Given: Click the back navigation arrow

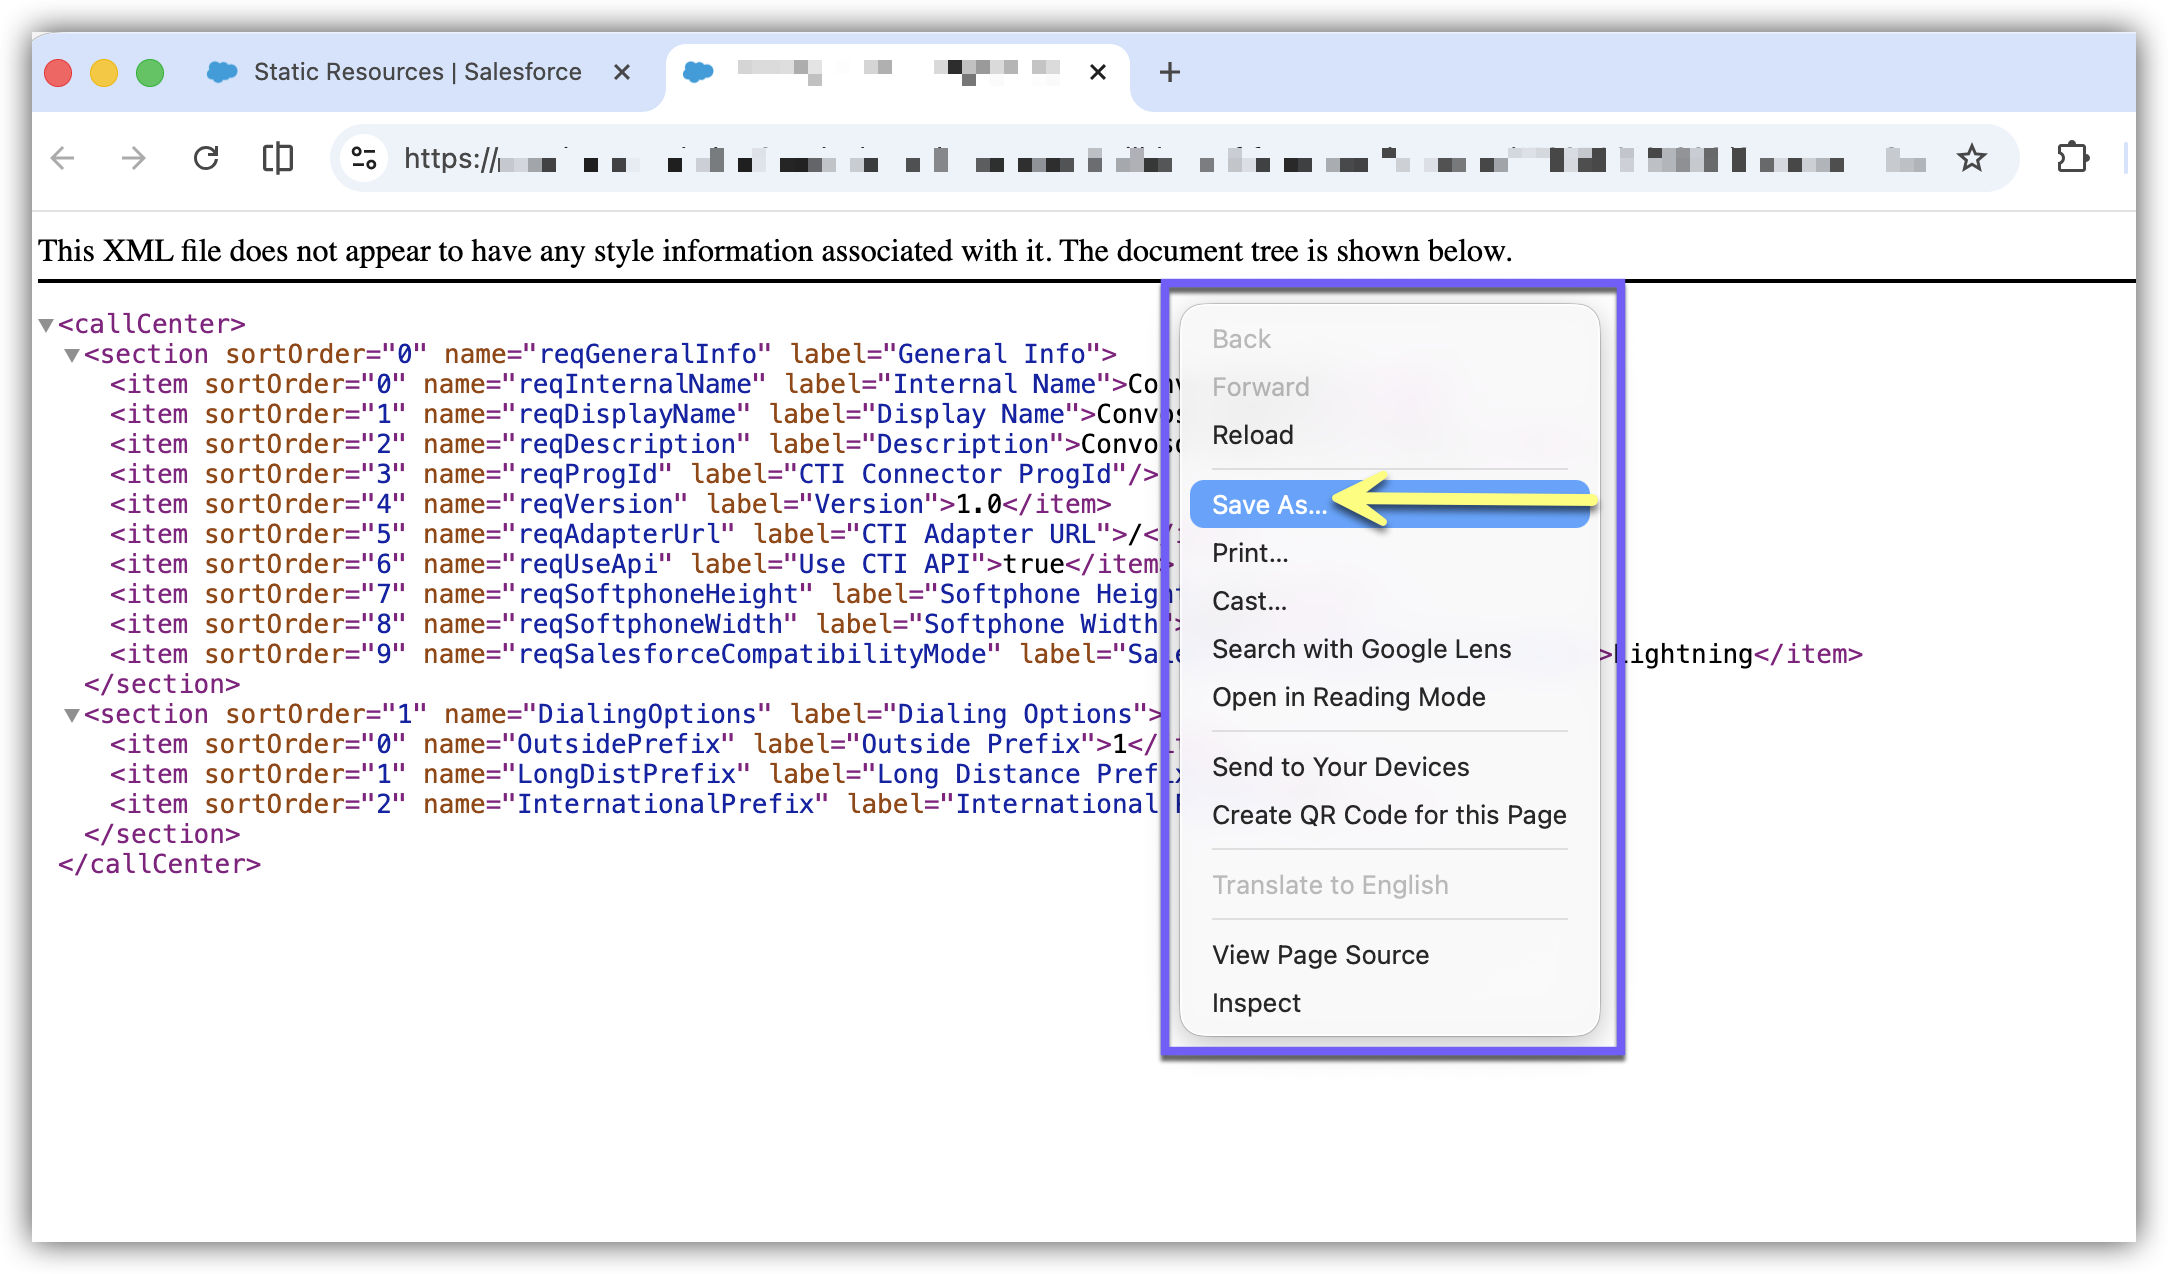Looking at the screenshot, I should 63,158.
